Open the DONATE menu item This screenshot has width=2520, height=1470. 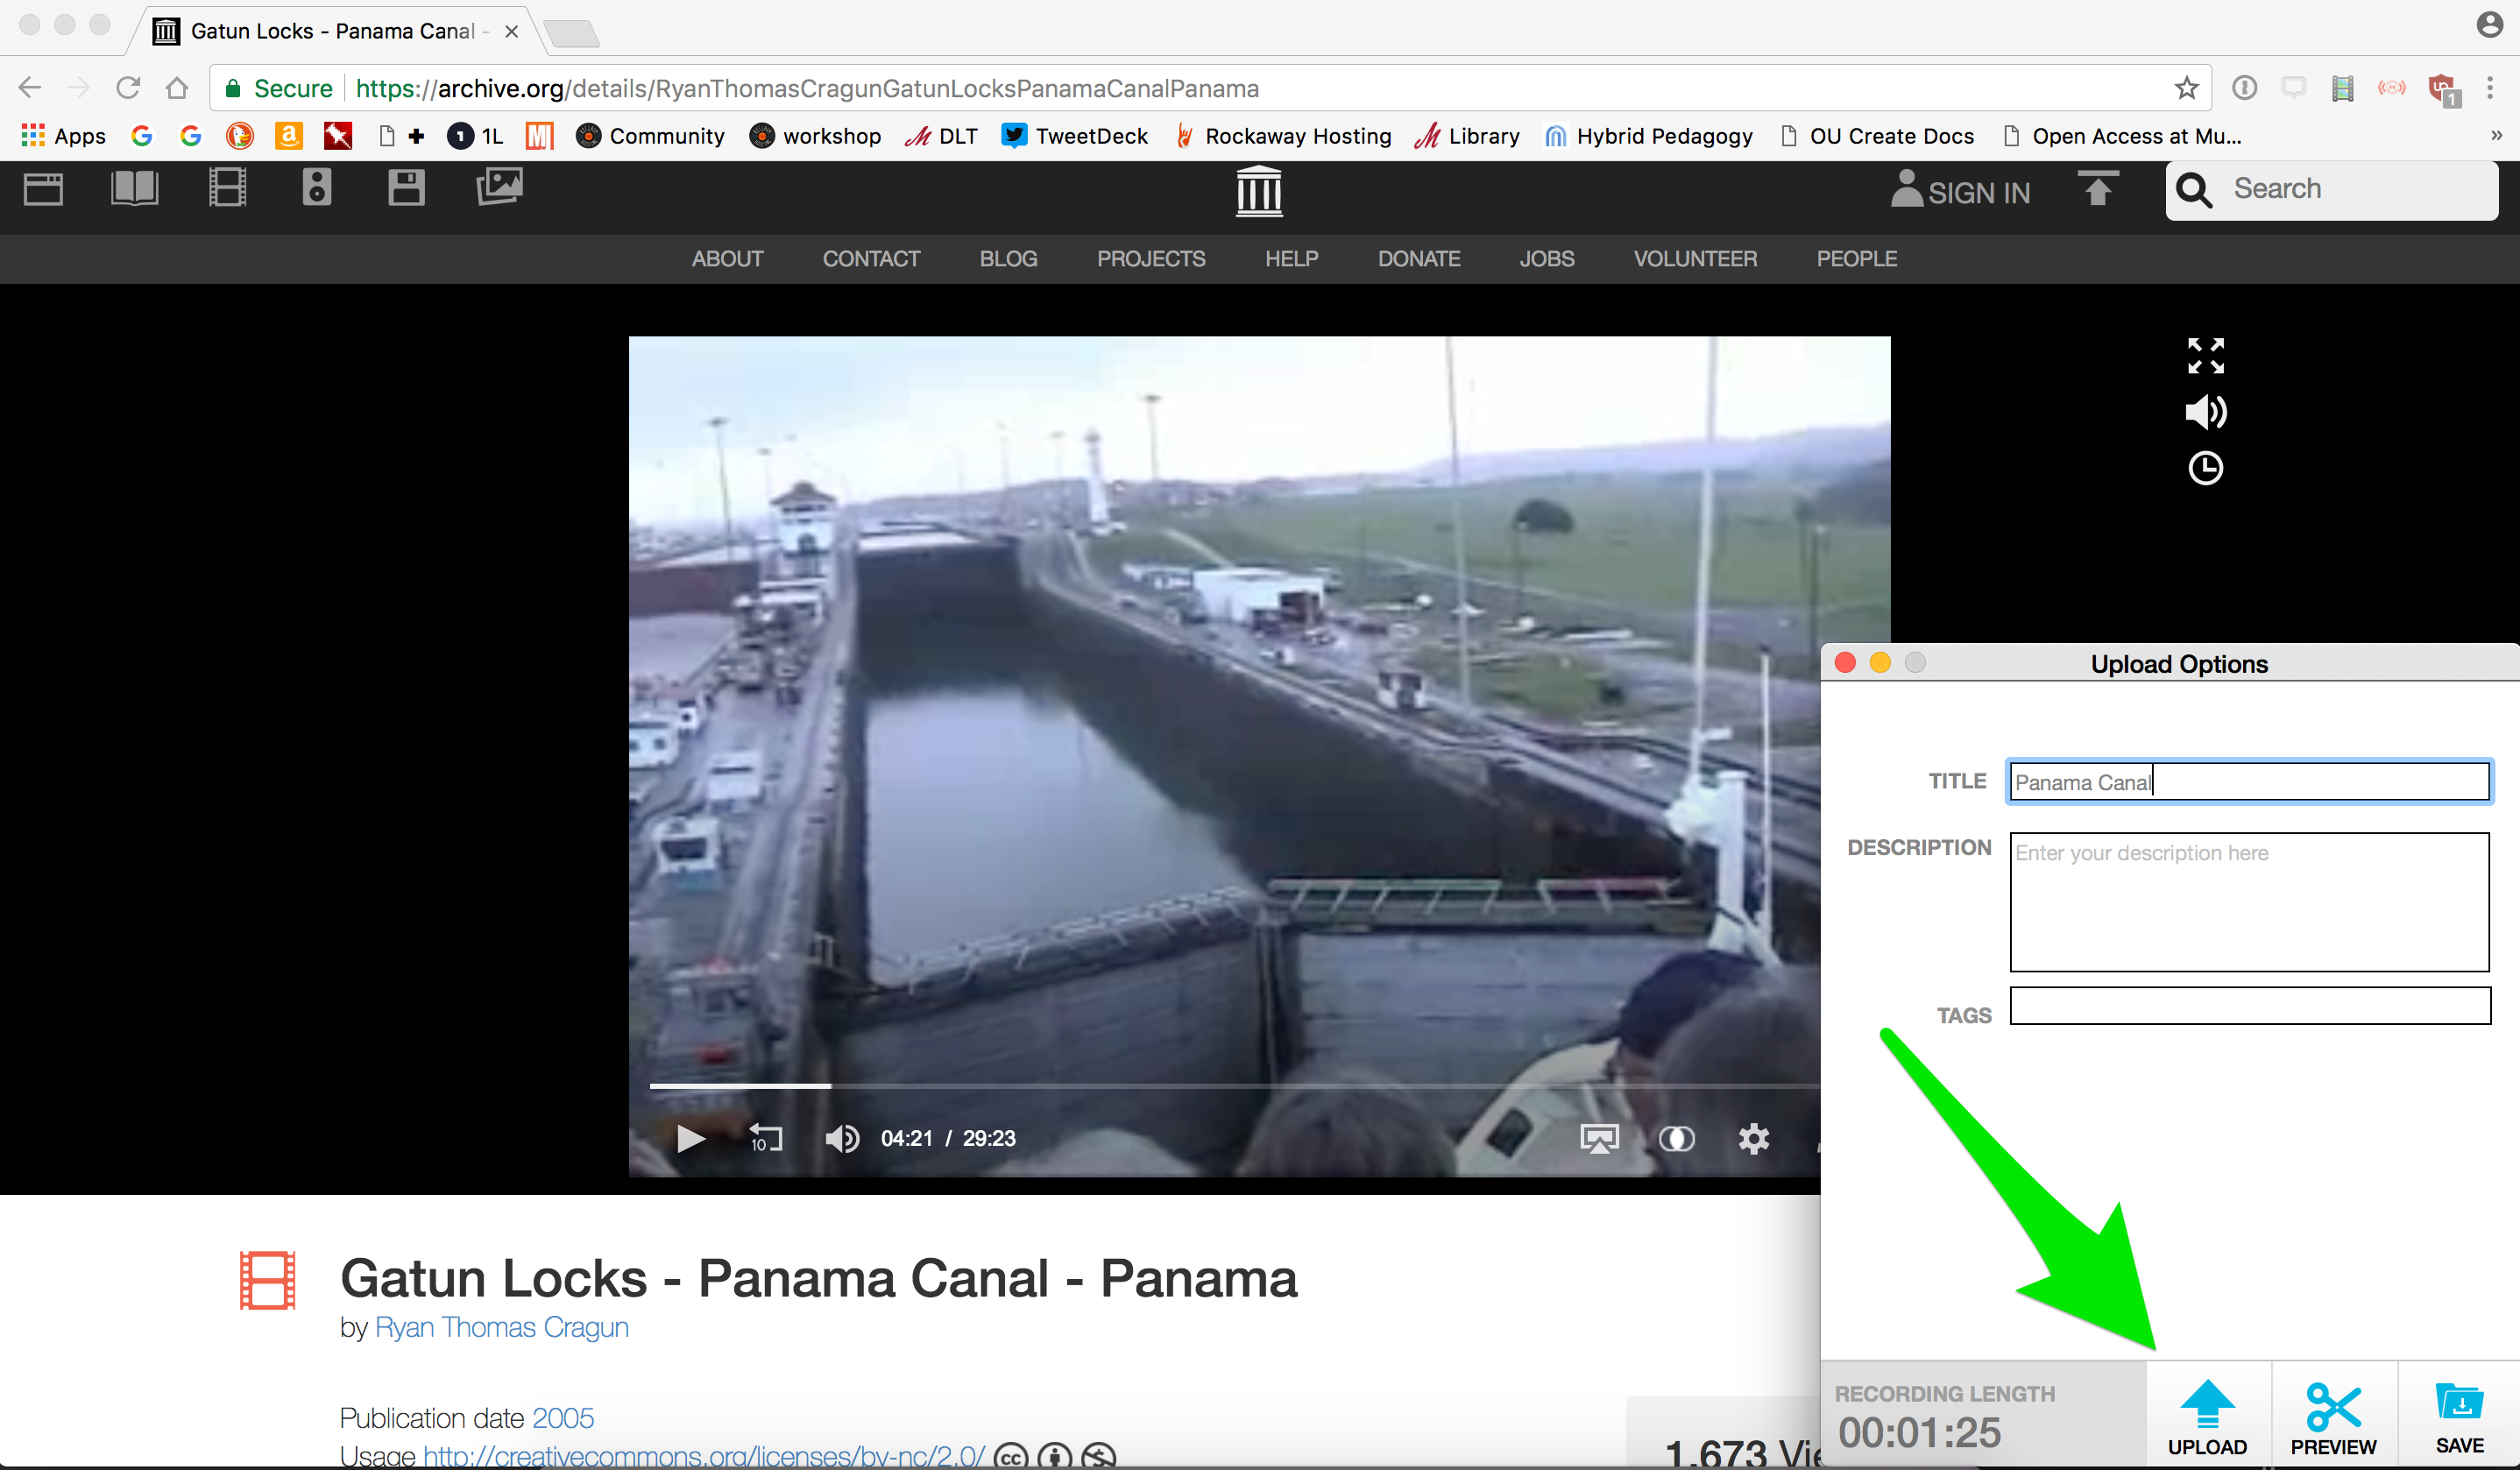point(1419,259)
